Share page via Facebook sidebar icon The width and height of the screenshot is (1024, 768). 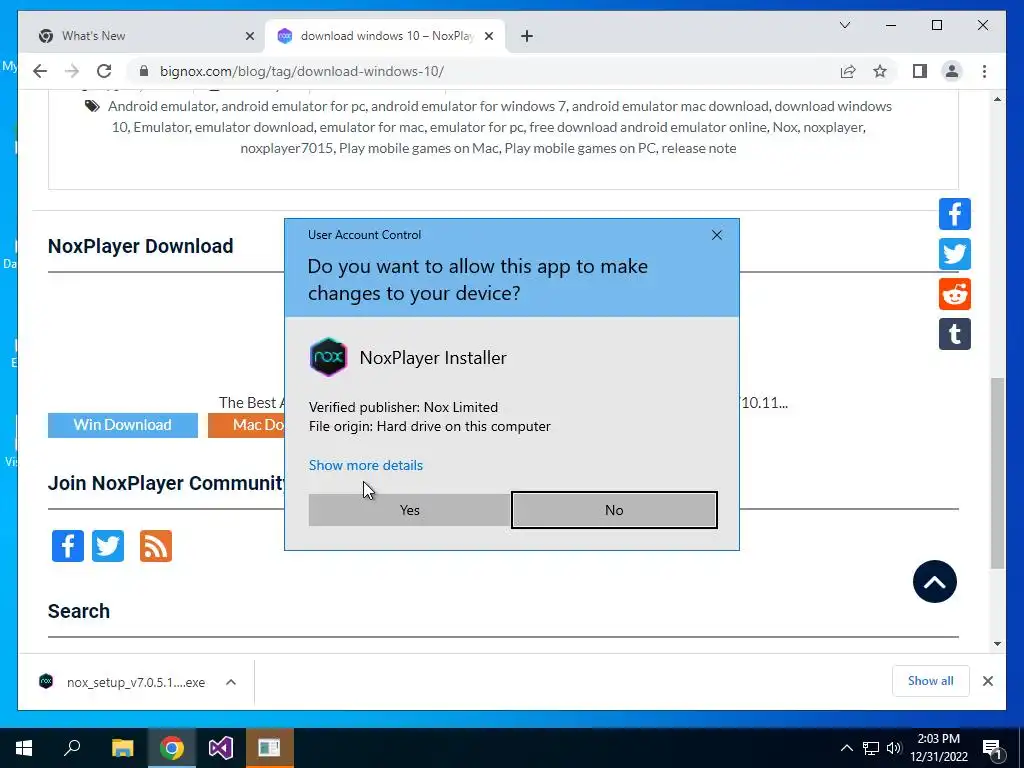955,214
